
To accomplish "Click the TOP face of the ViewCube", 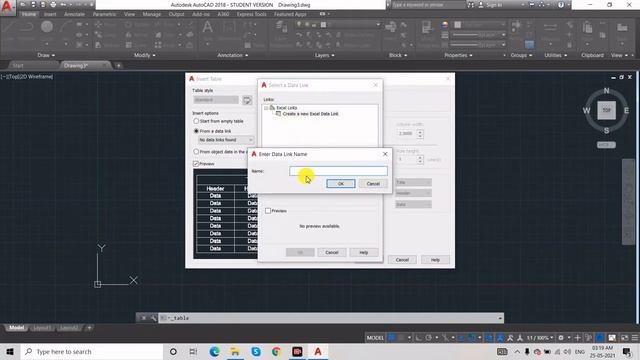I will [607, 110].
